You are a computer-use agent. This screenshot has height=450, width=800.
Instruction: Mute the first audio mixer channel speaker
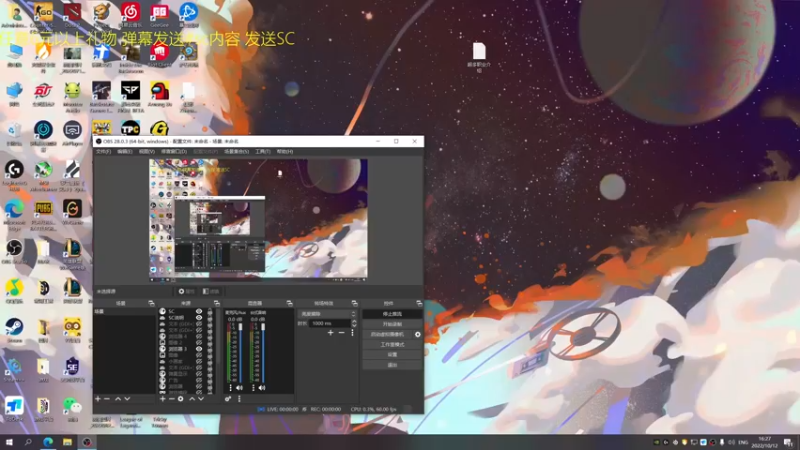(x=239, y=388)
